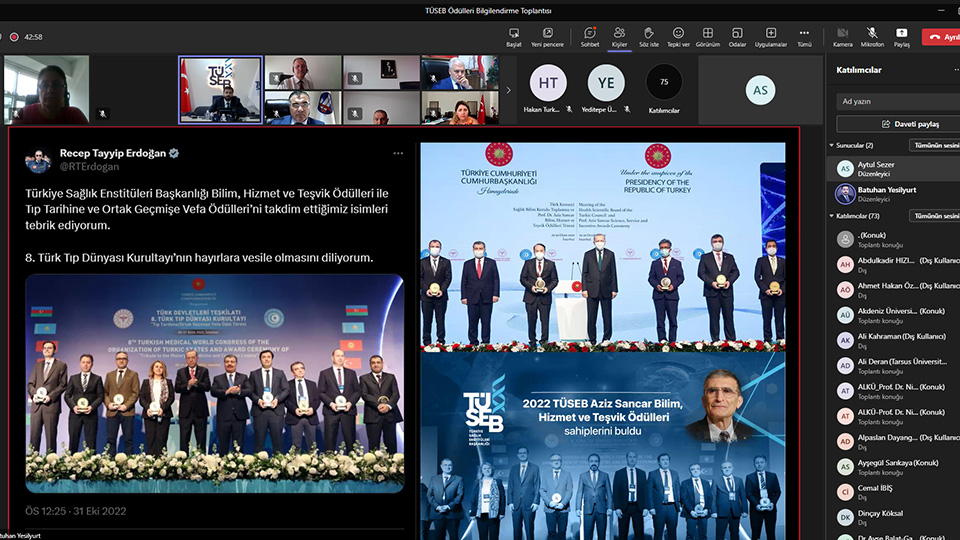Click the red recording indicator

tap(14, 37)
